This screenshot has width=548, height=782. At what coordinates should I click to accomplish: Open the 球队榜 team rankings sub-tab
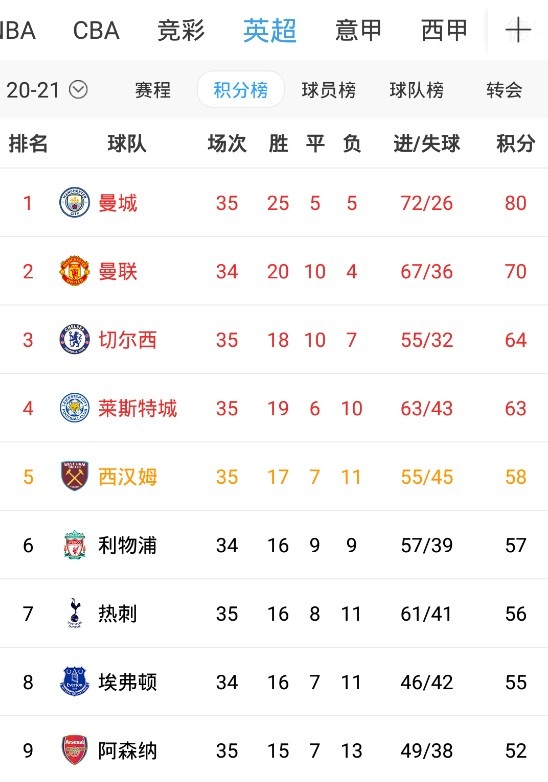[416, 90]
